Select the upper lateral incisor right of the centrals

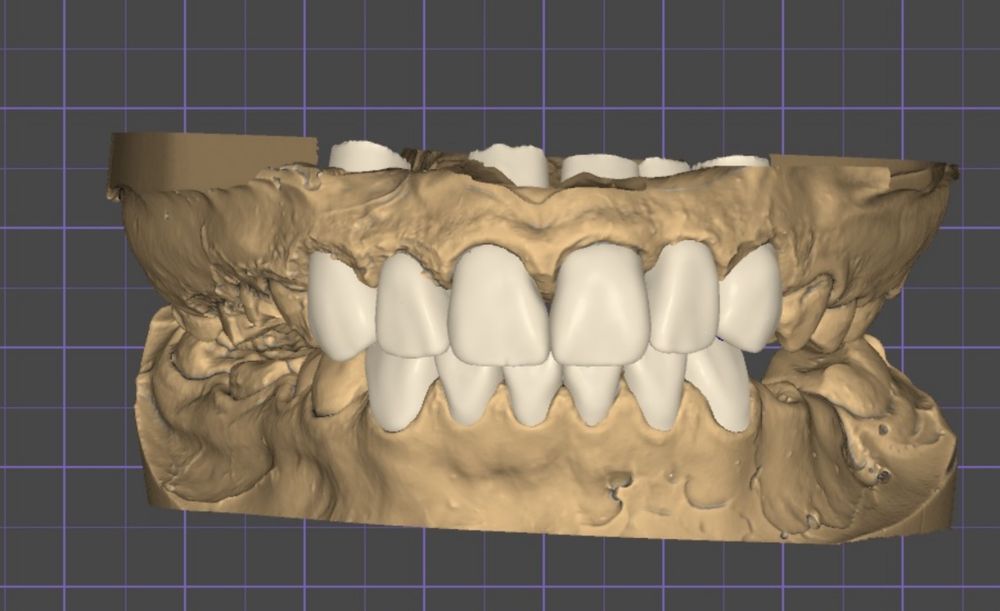(x=684, y=297)
